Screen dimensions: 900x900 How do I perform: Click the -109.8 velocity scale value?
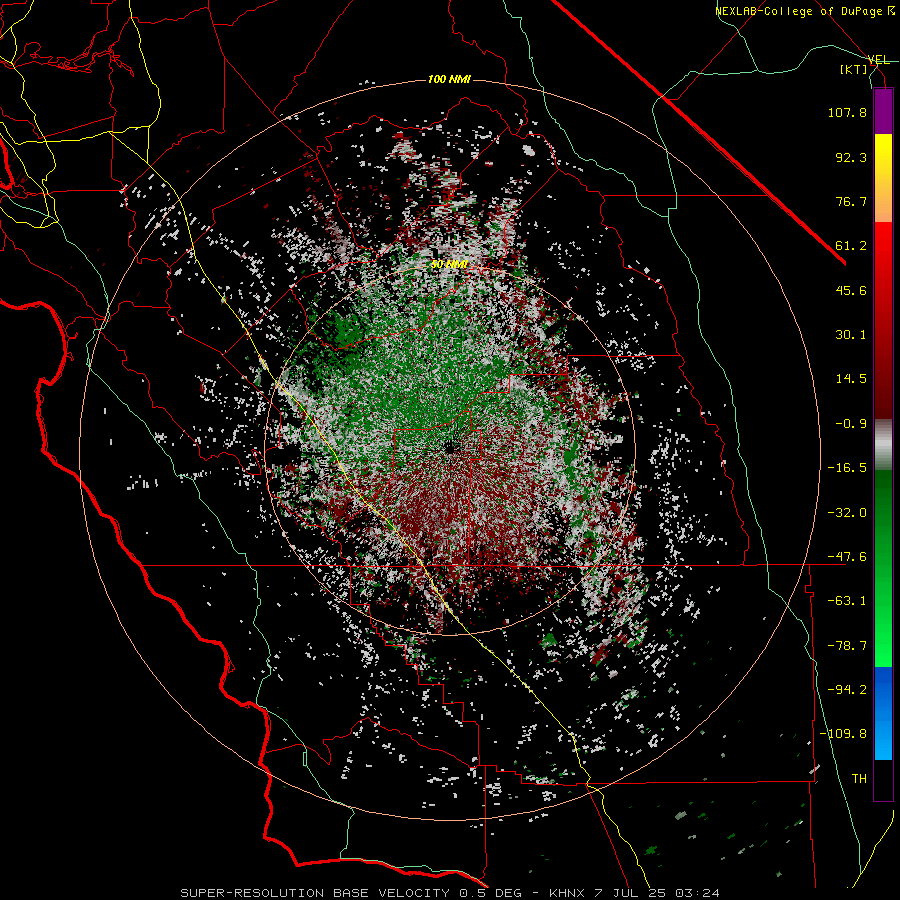843,734
